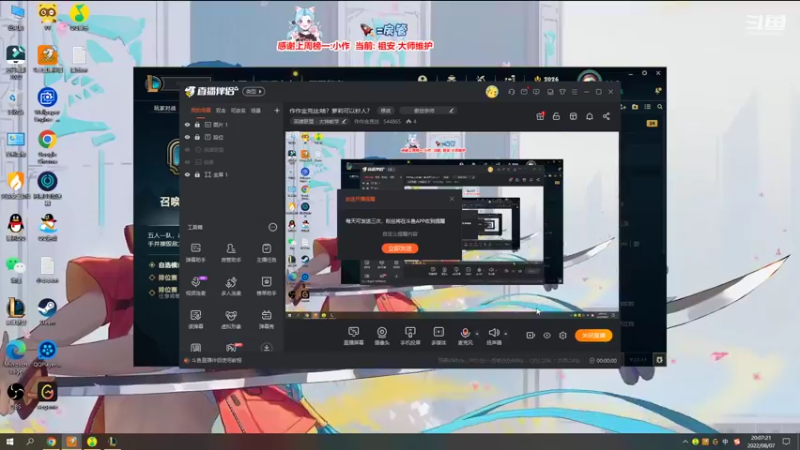Open the headset customer service icon
800x450 pixels.
click(511, 92)
